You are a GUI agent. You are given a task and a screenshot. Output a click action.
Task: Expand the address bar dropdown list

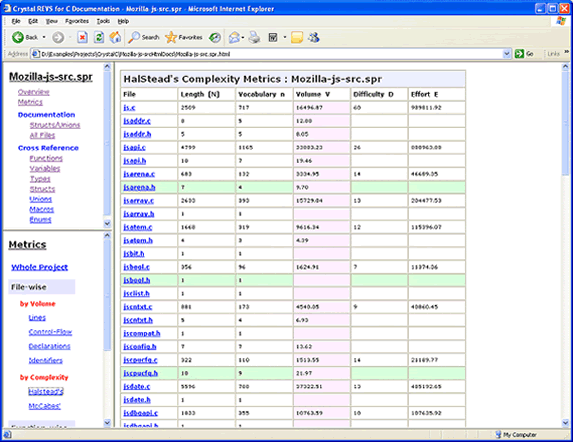click(506, 54)
